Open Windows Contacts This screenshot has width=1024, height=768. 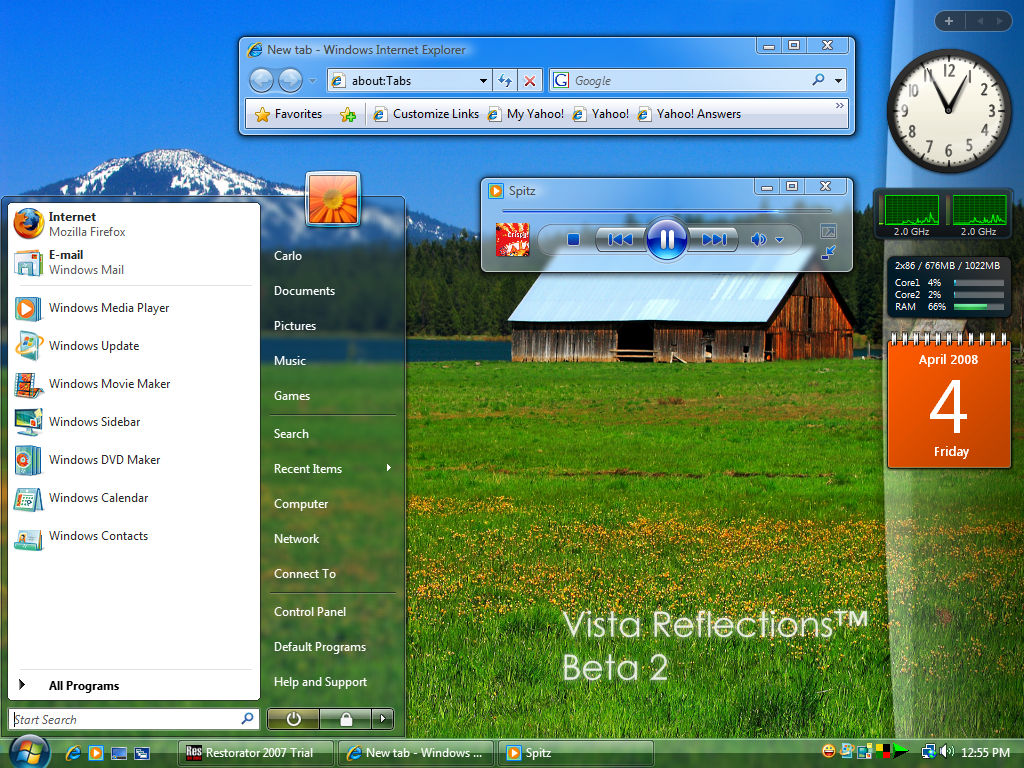(x=134, y=536)
